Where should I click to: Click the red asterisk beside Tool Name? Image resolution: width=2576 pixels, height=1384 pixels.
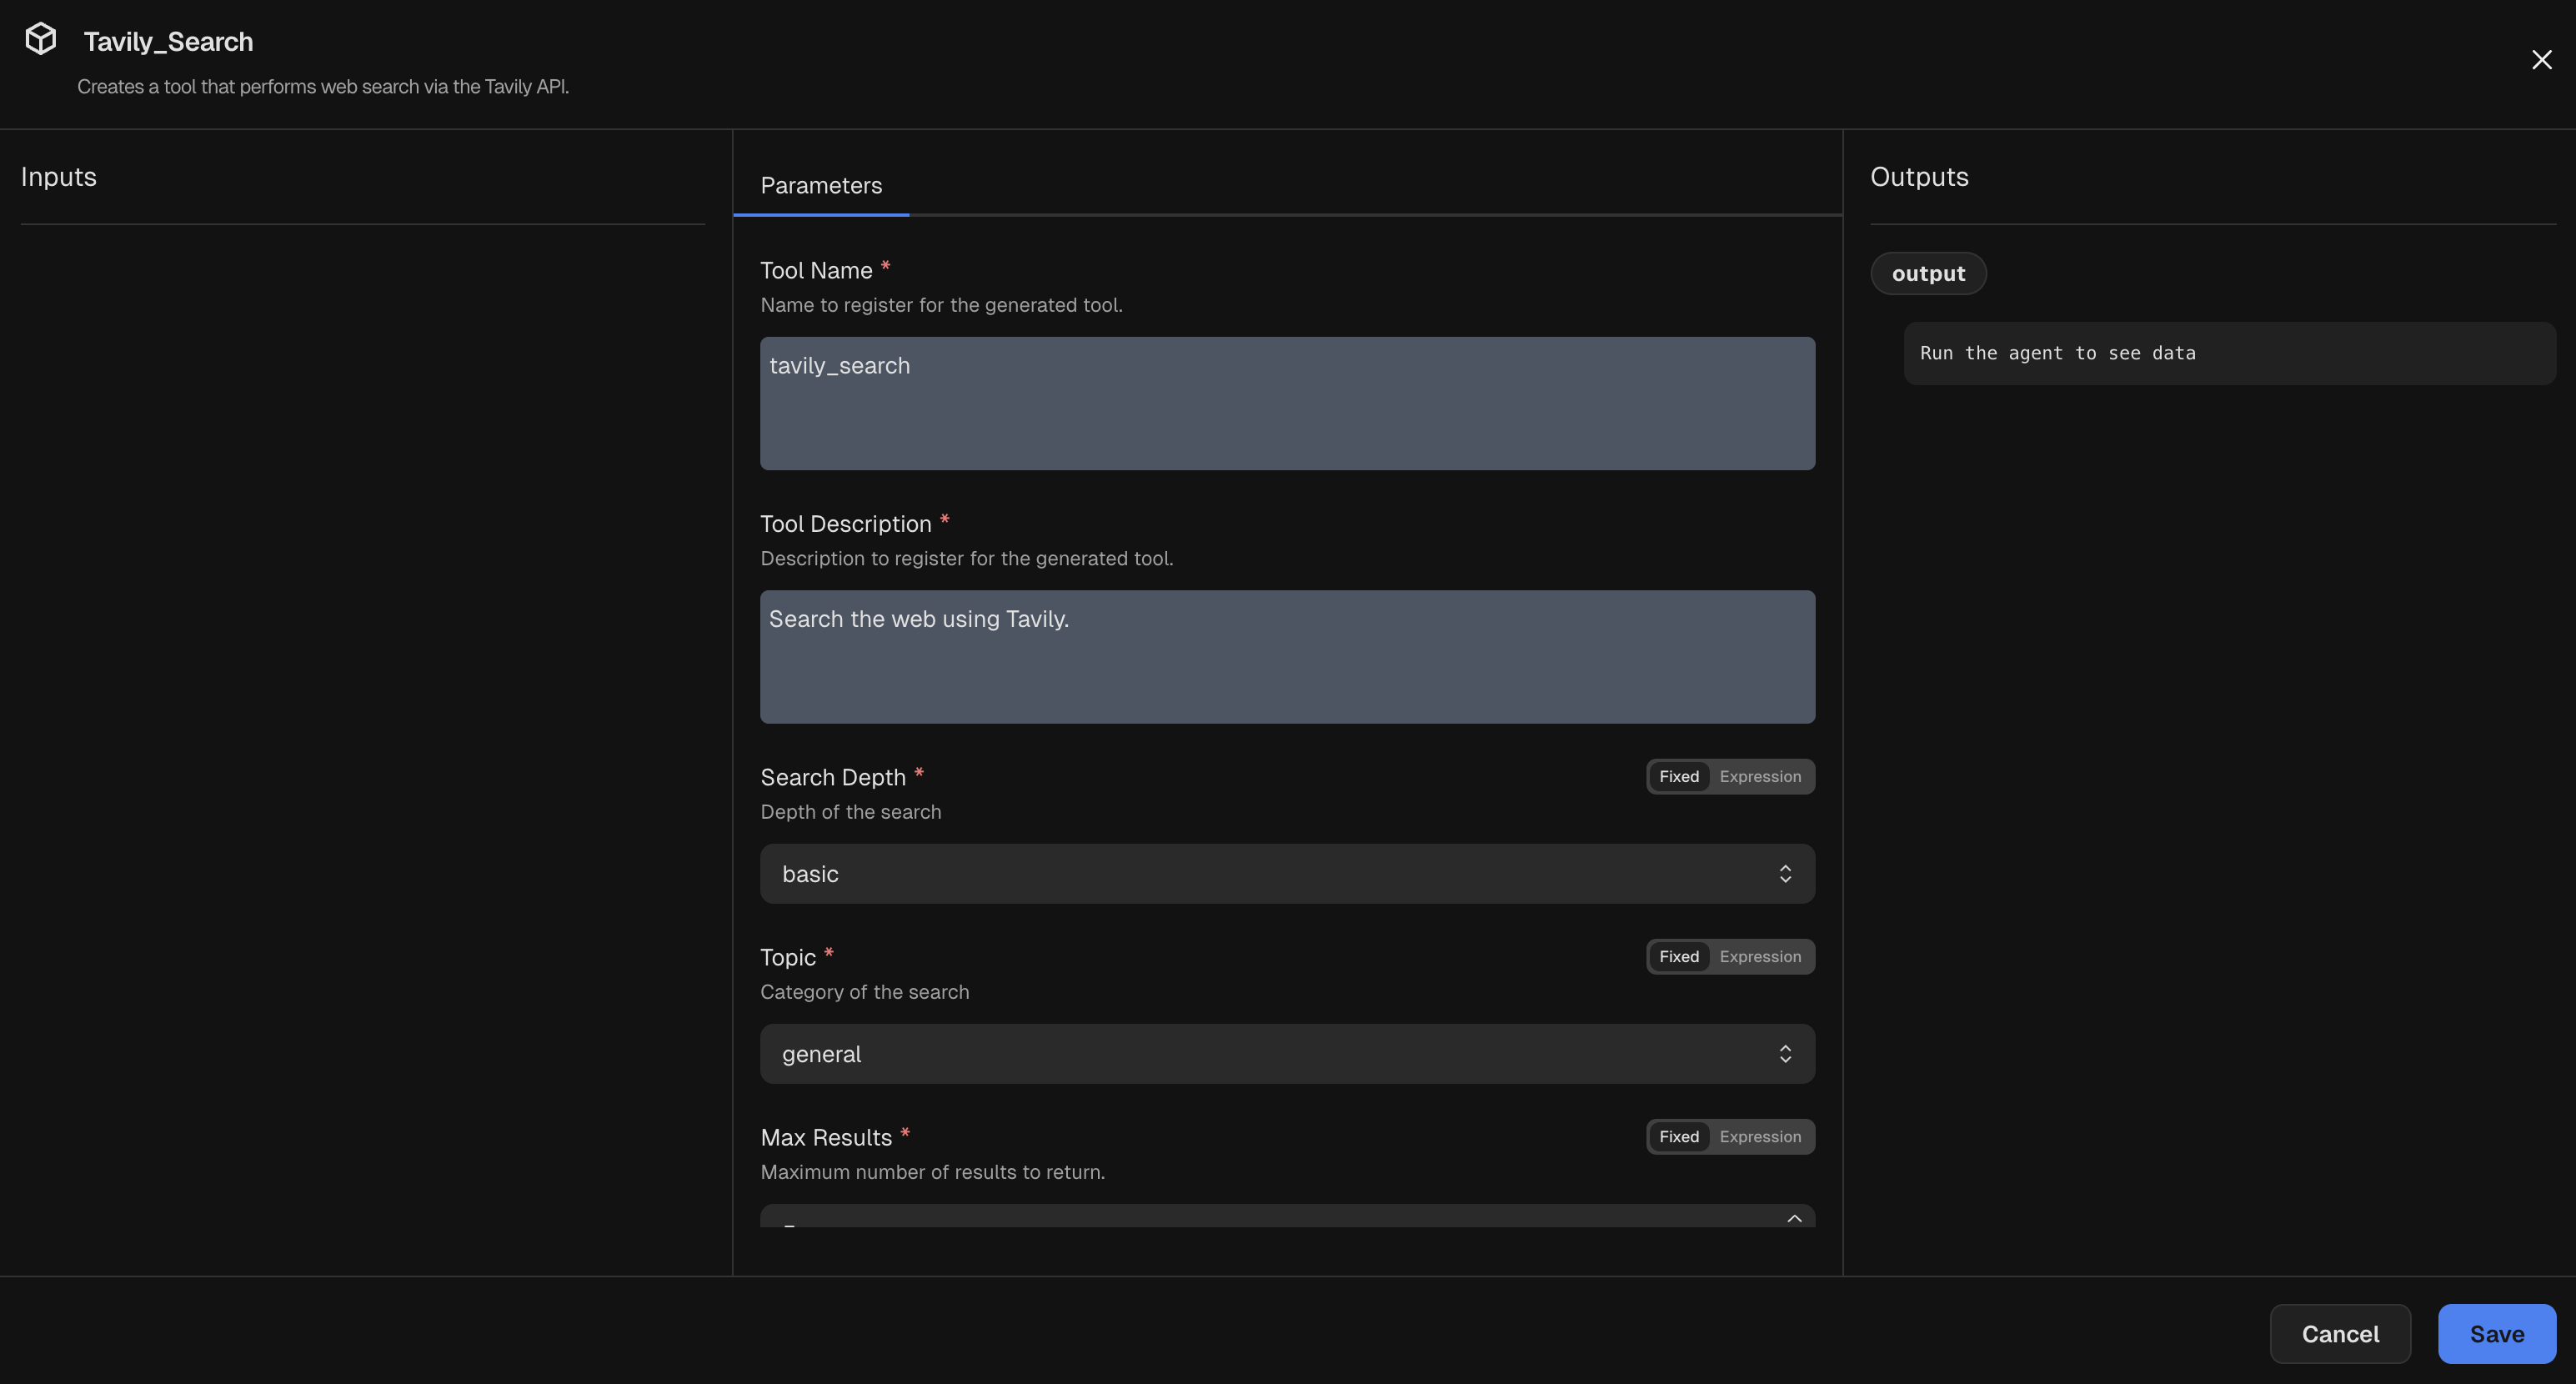coord(886,265)
